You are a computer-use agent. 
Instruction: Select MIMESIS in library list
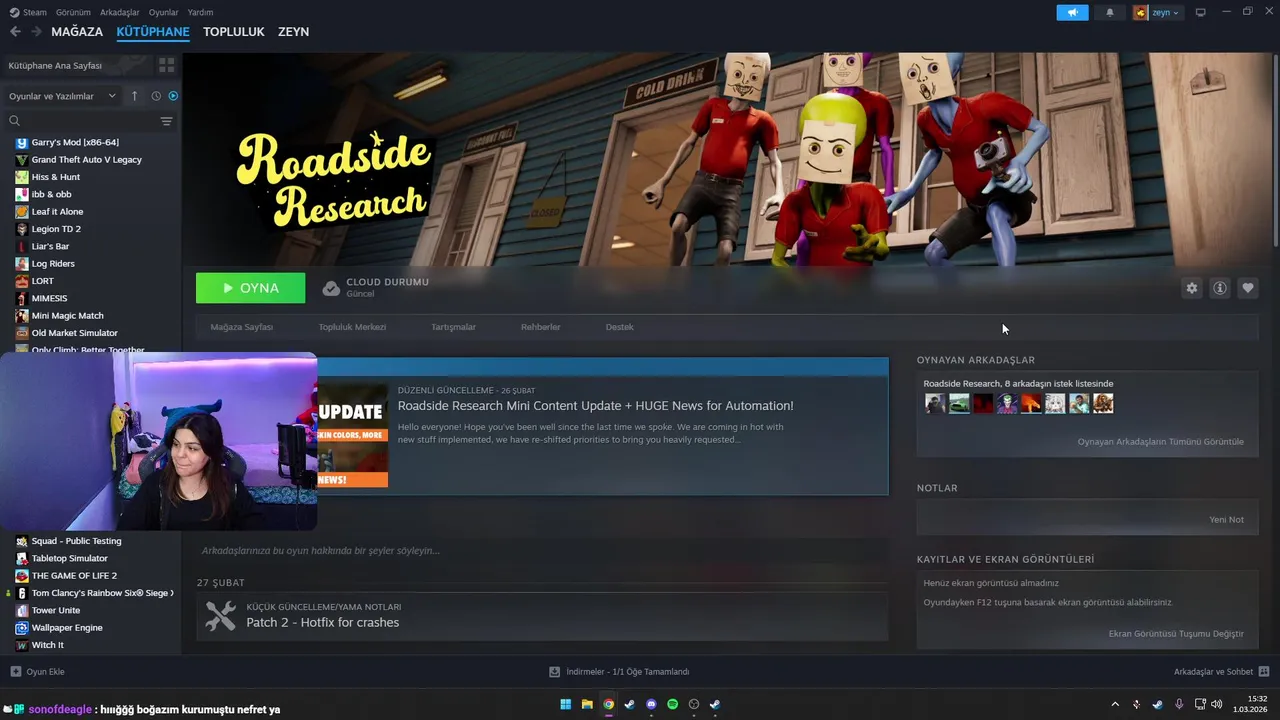(49, 298)
